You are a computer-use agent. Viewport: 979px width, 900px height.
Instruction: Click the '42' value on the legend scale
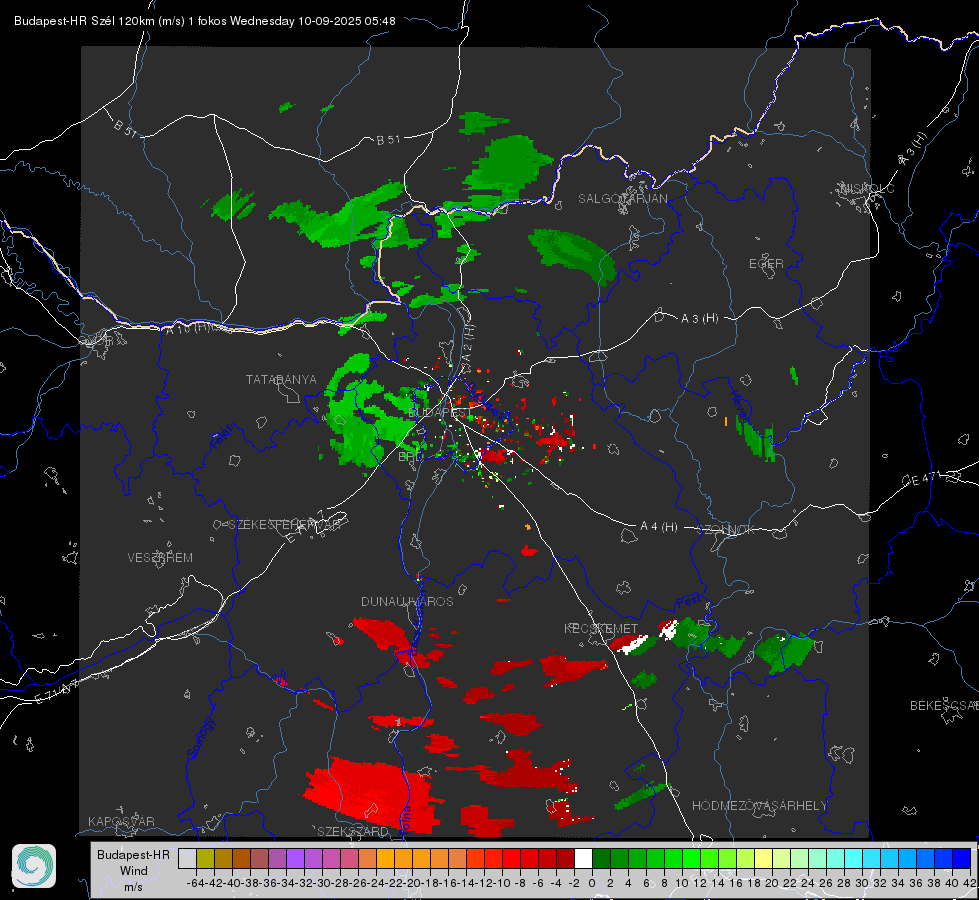(x=969, y=883)
